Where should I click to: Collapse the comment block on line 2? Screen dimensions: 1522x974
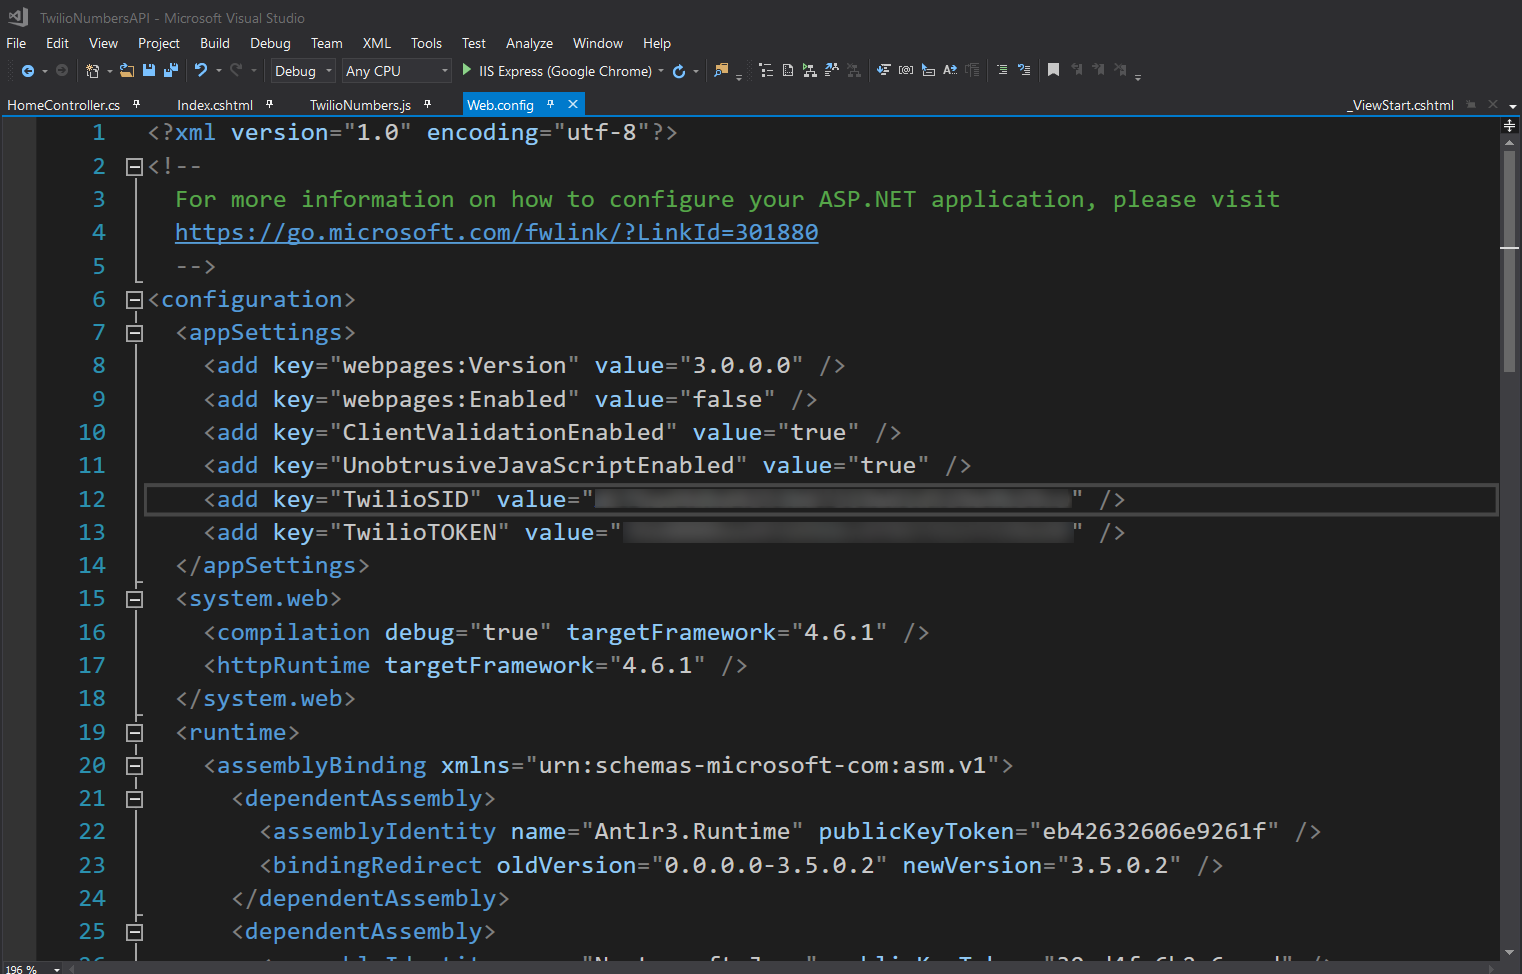pyautogui.click(x=134, y=167)
